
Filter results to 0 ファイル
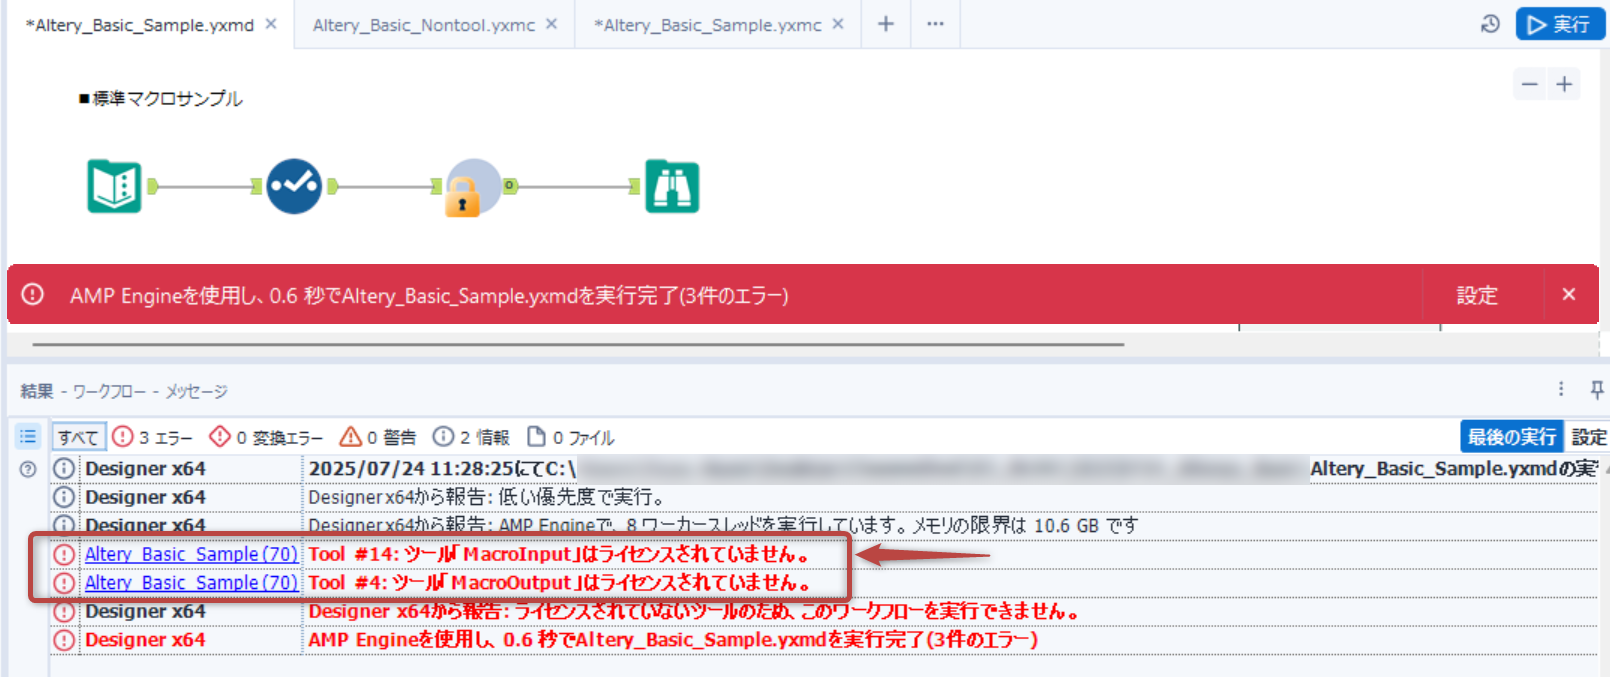[x=571, y=437]
